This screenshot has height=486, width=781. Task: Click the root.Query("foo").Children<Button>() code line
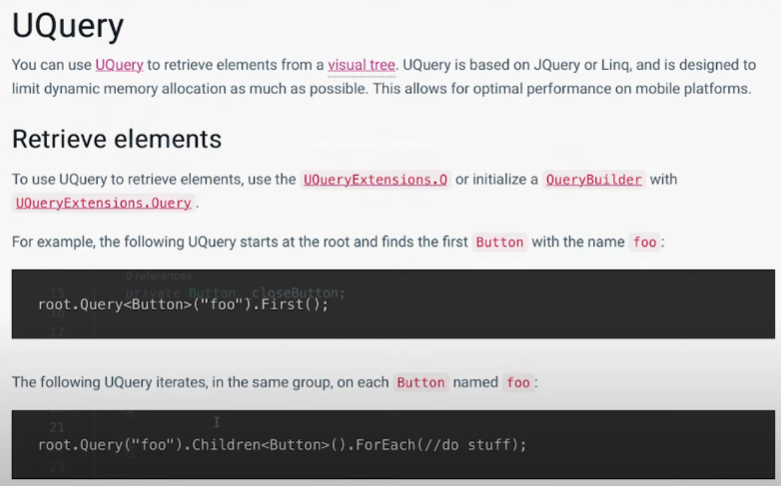[x=282, y=444]
